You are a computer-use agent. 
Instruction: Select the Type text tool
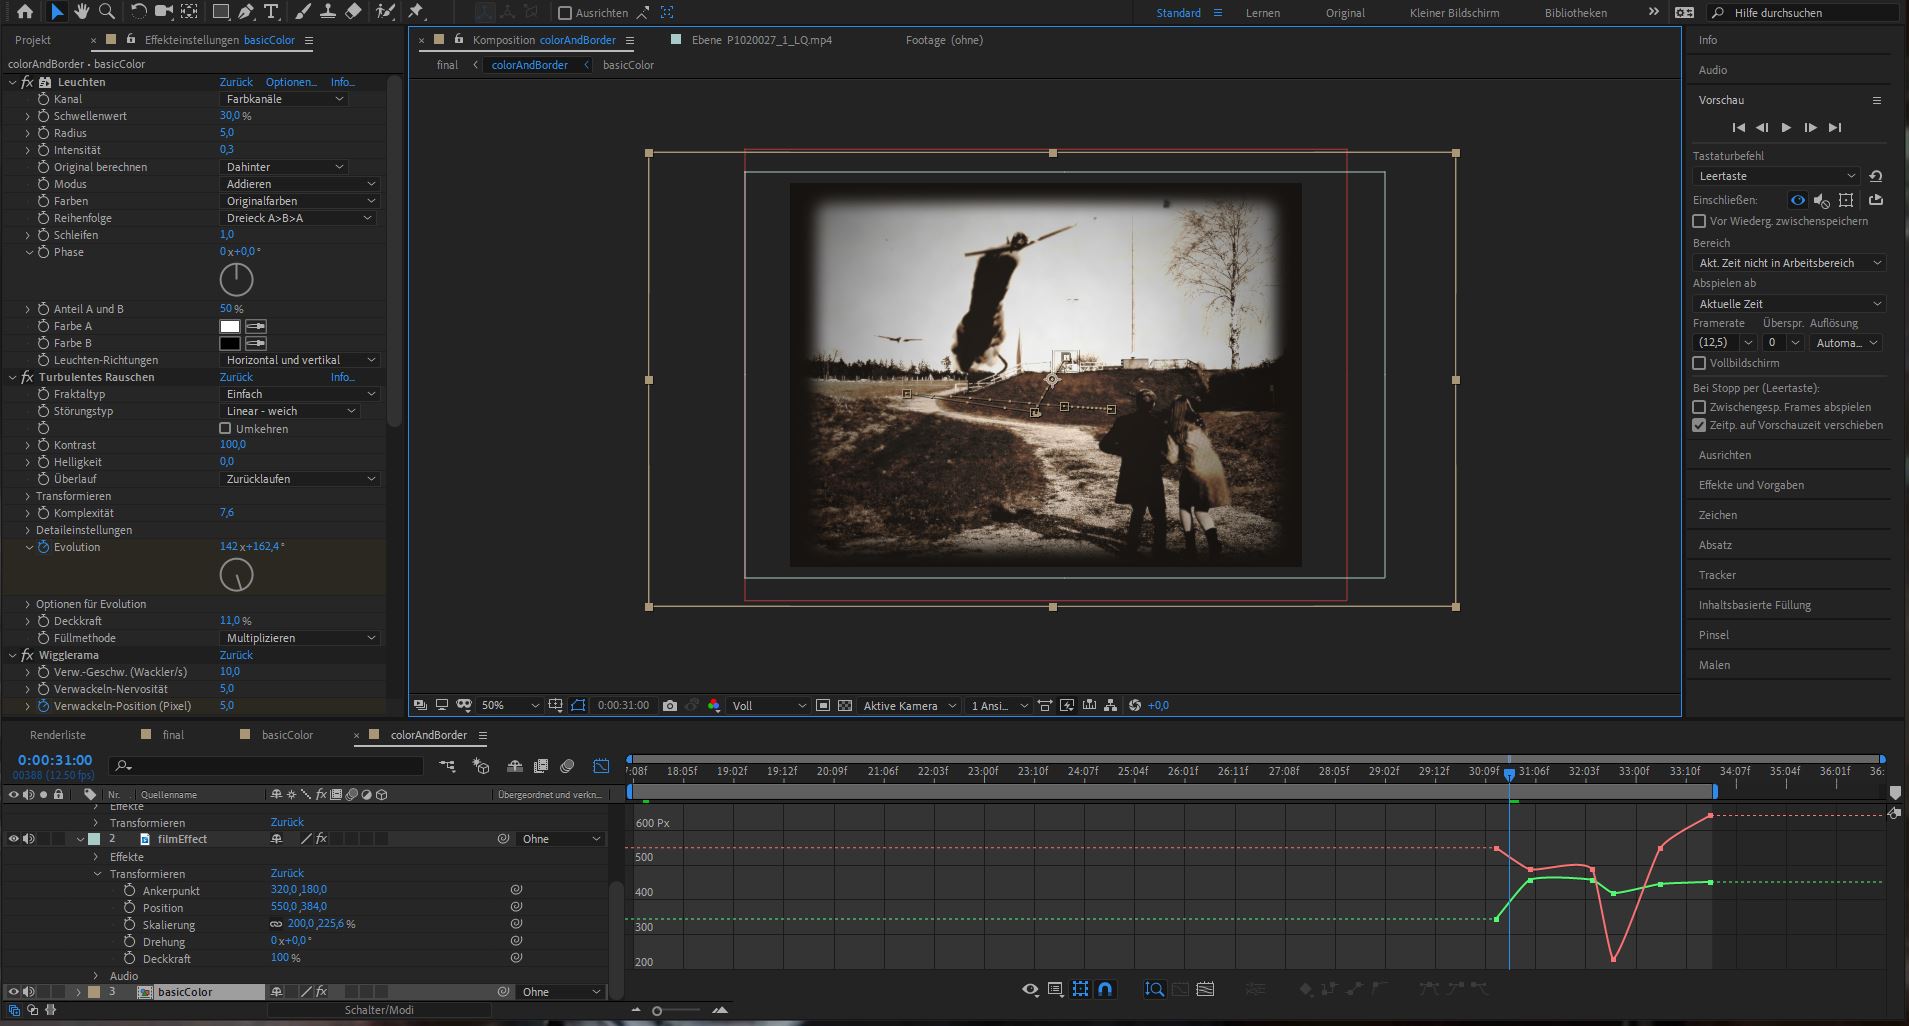click(271, 12)
